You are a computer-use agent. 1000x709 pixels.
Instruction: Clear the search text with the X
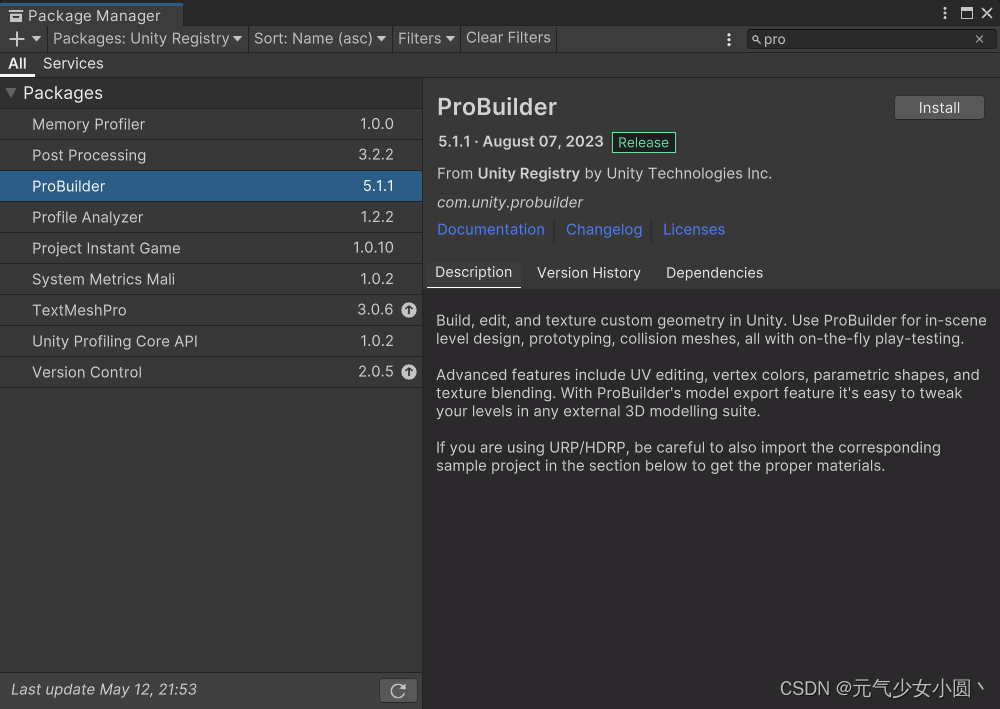point(979,40)
